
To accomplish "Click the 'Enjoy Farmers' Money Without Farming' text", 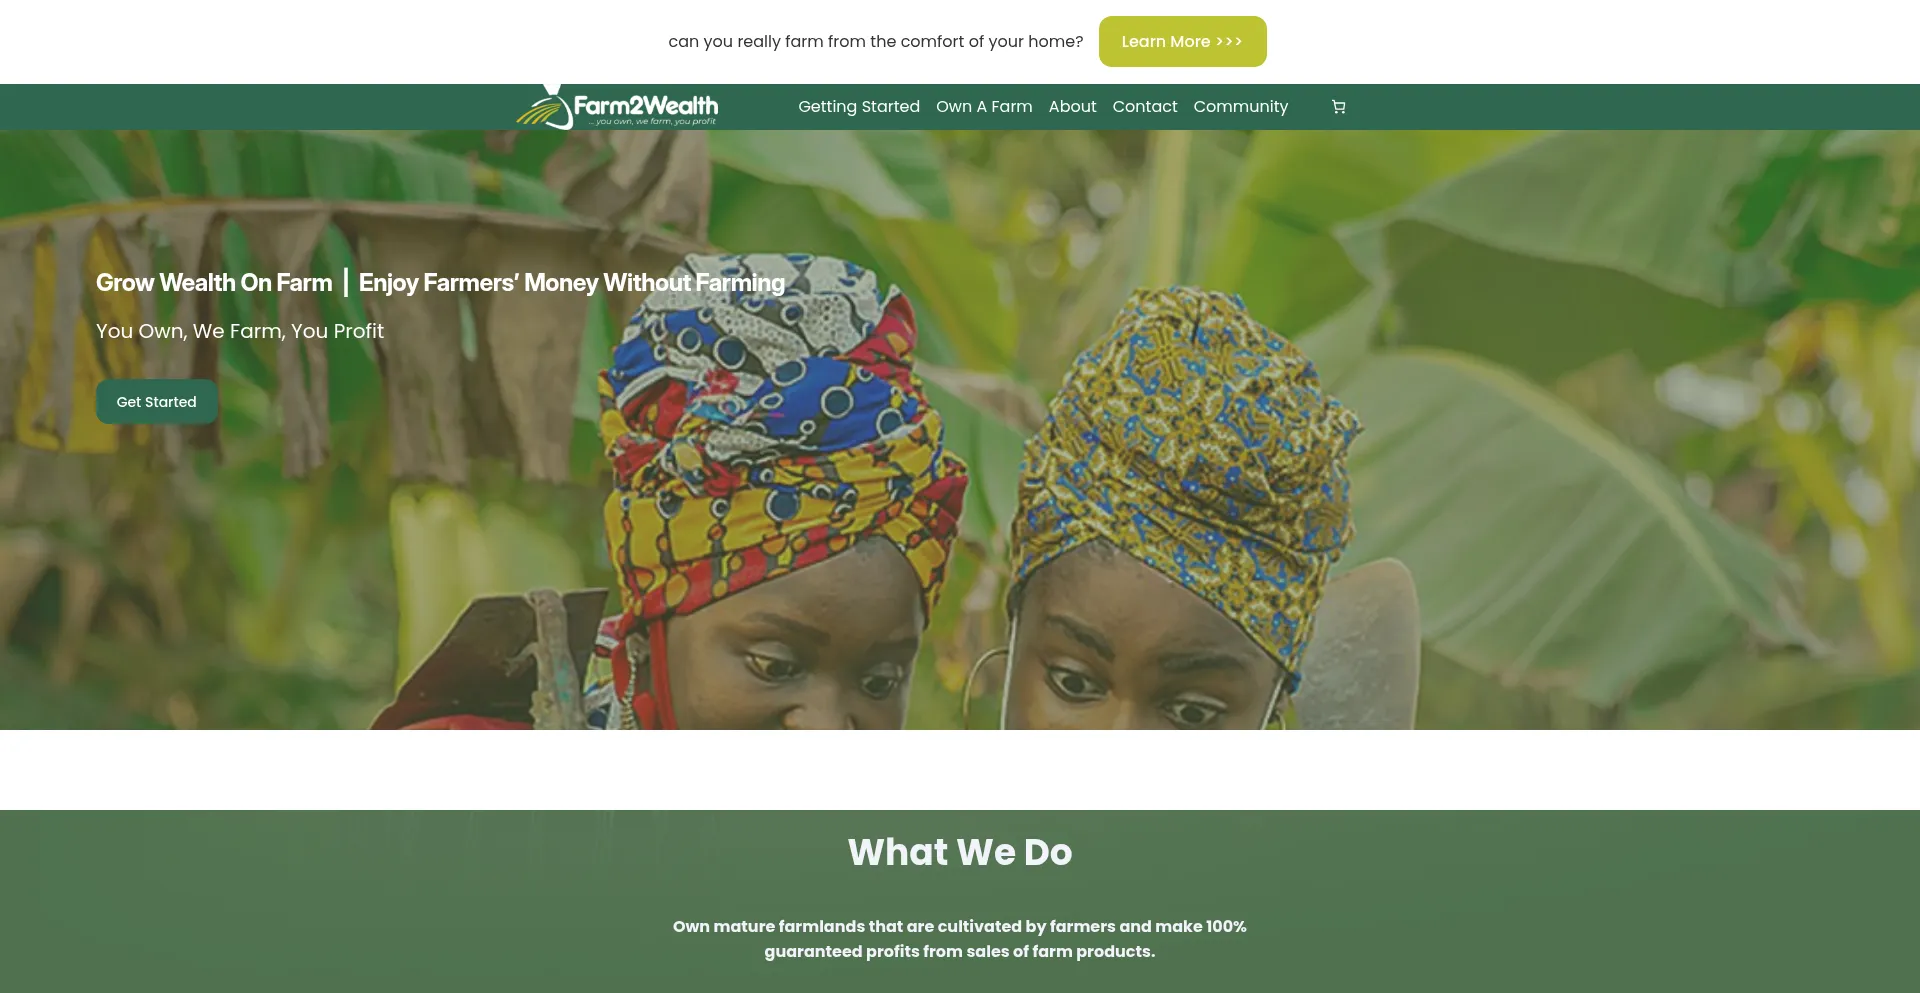I will click(x=572, y=283).
